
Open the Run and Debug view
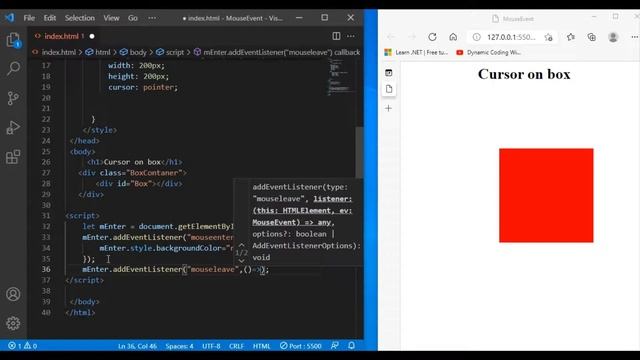tap(13, 127)
